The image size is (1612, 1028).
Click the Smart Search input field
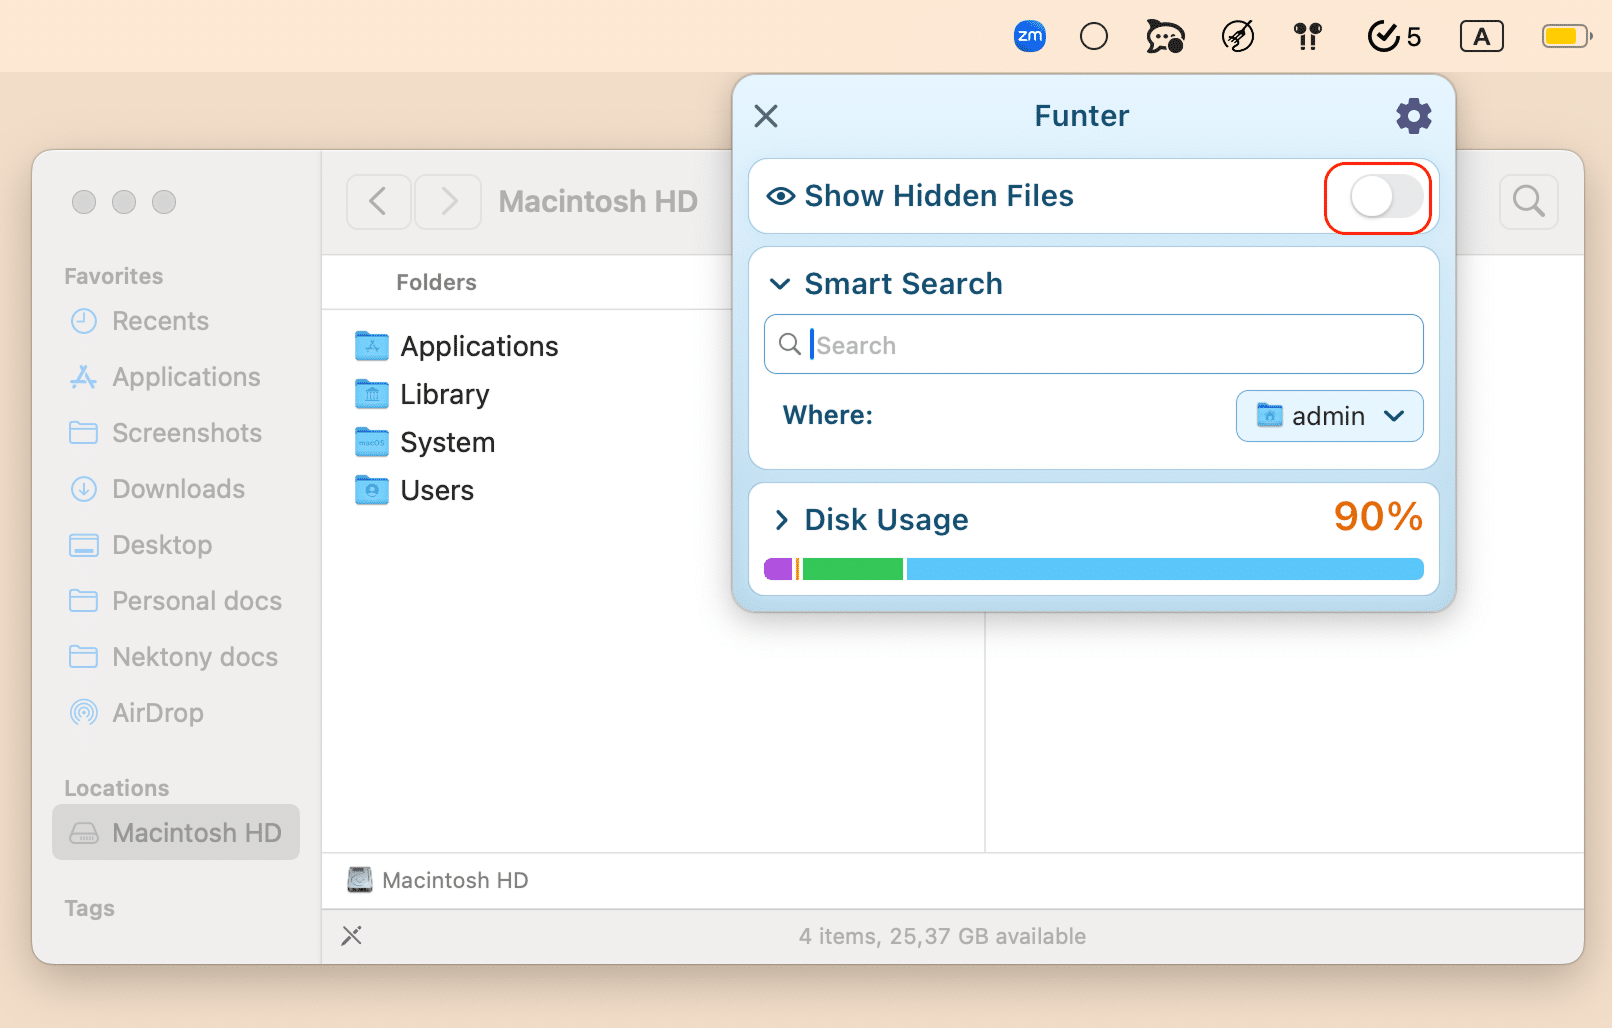pyautogui.click(x=1093, y=344)
